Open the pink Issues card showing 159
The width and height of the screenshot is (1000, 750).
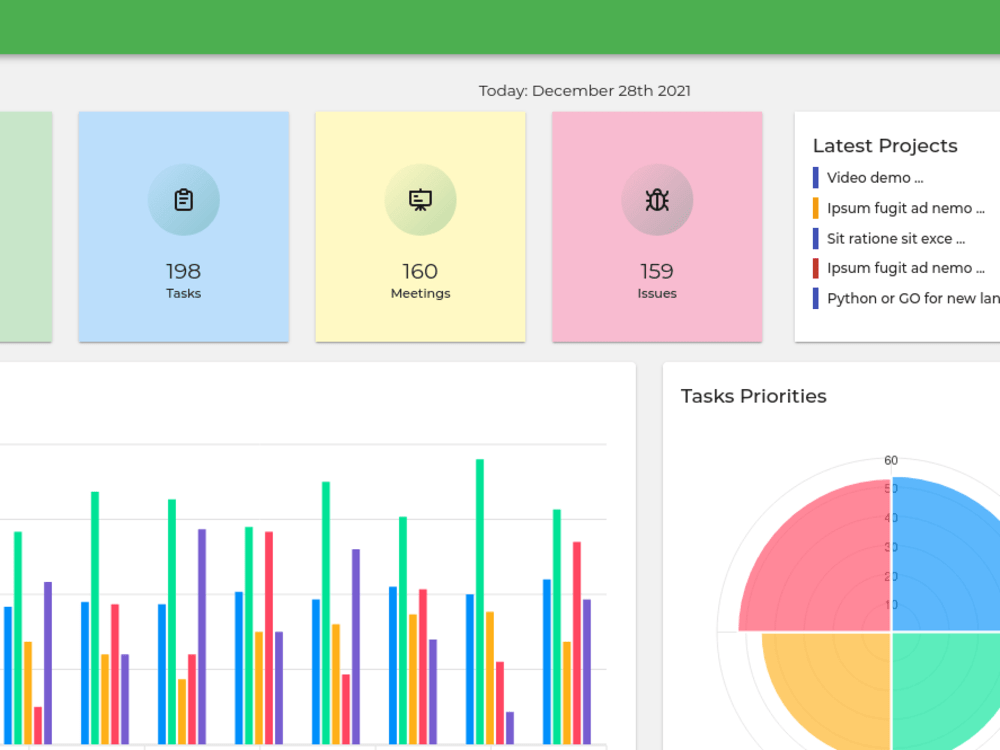[x=657, y=227]
